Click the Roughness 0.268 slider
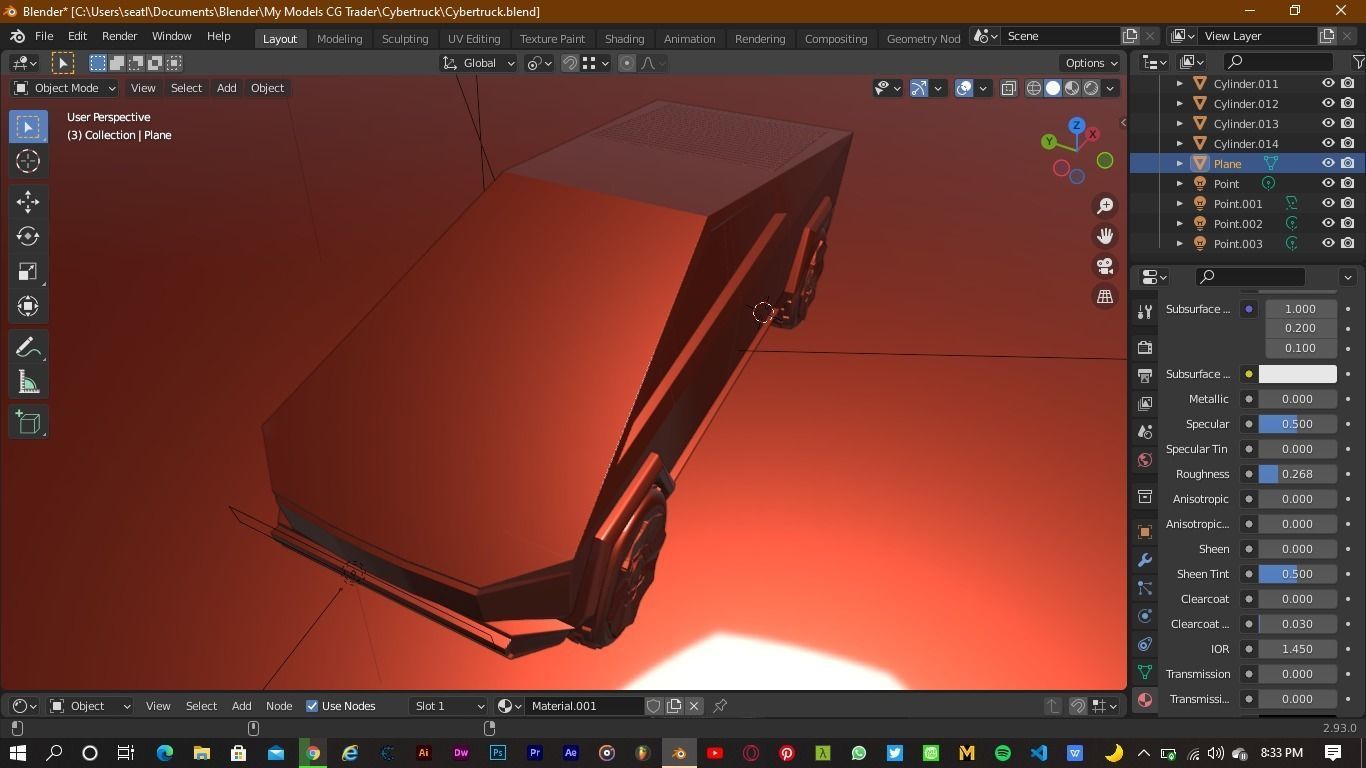Image resolution: width=1366 pixels, height=768 pixels. click(x=1297, y=474)
